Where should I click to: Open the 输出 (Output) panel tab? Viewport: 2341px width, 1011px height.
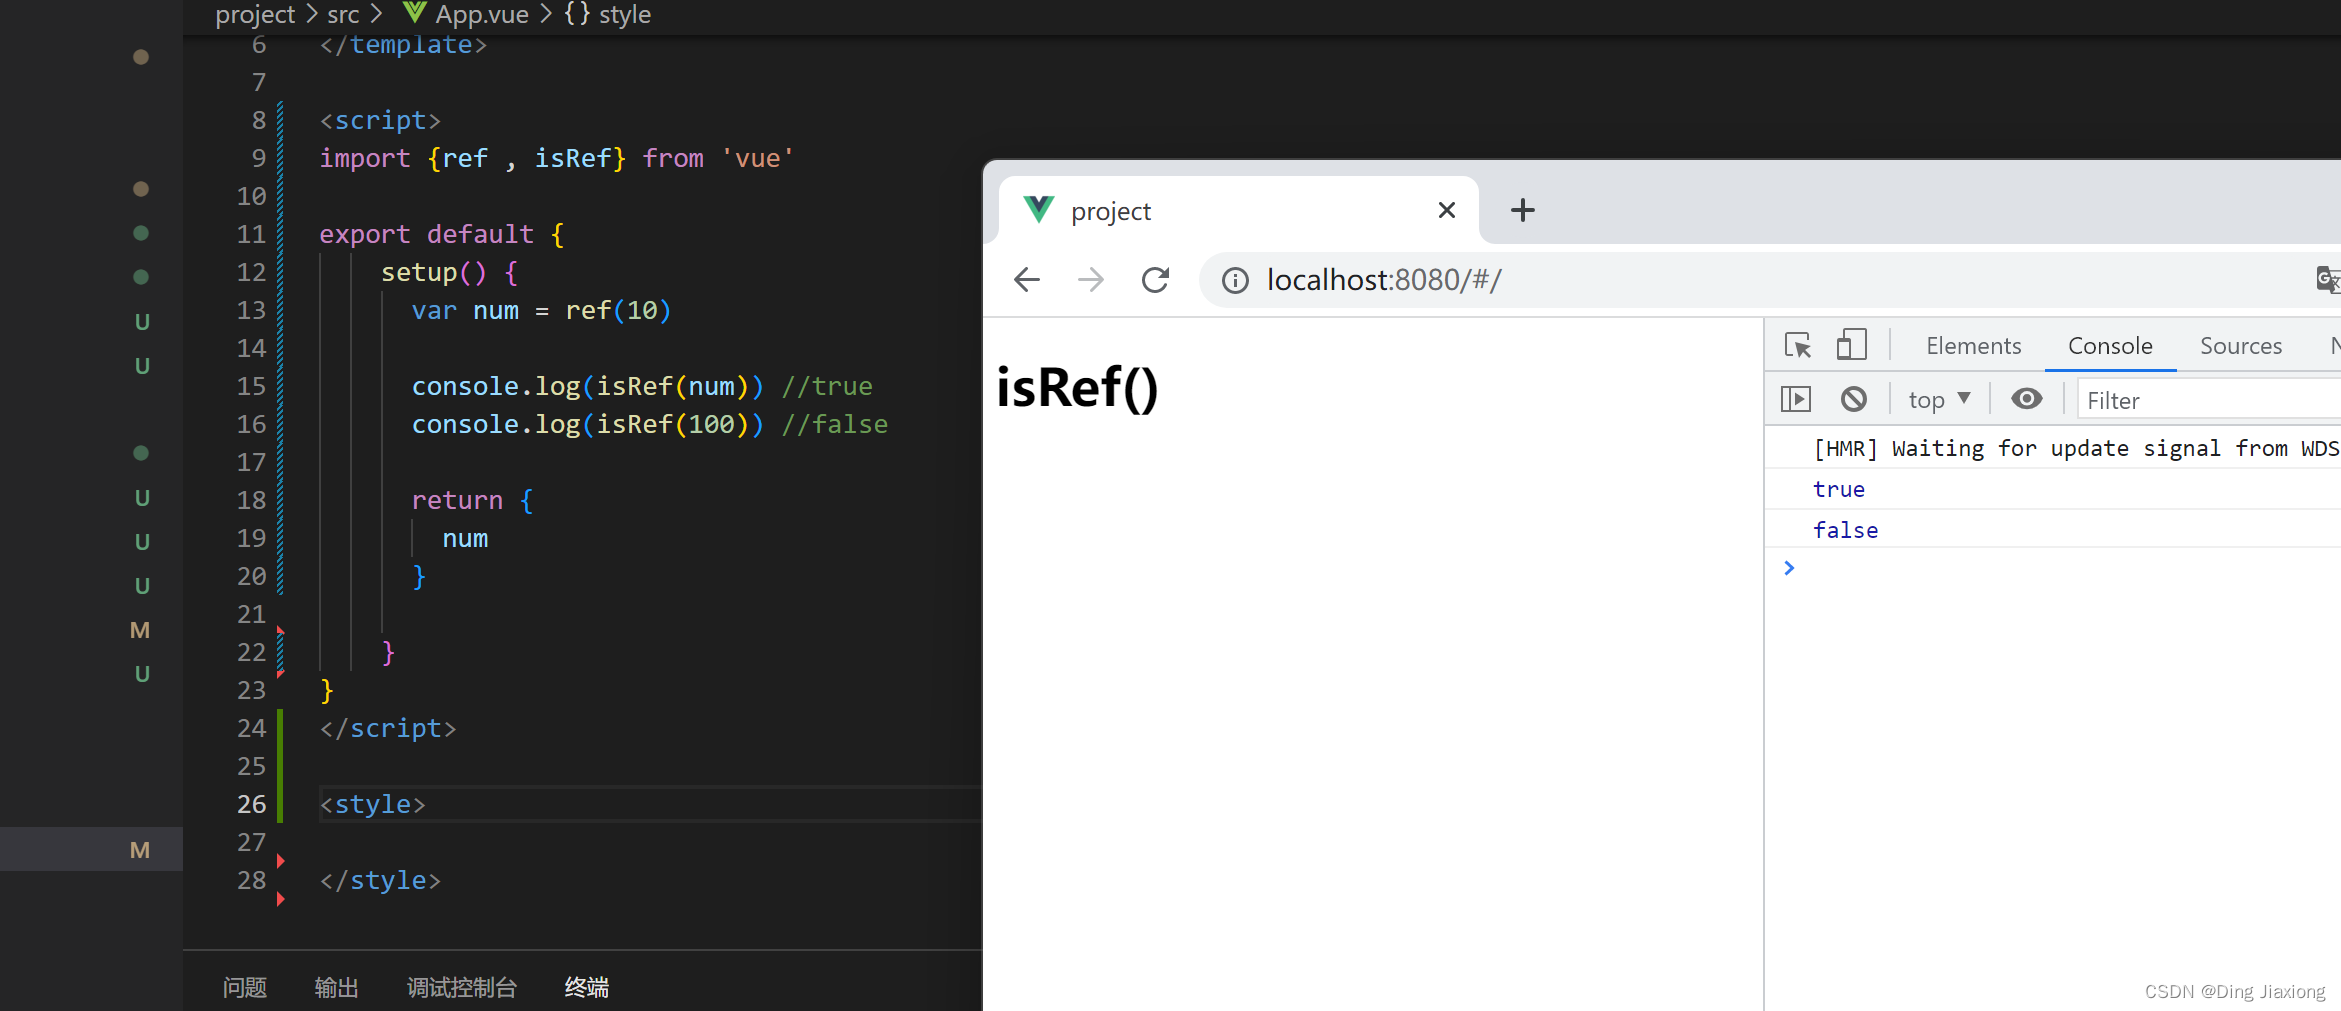[x=336, y=988]
